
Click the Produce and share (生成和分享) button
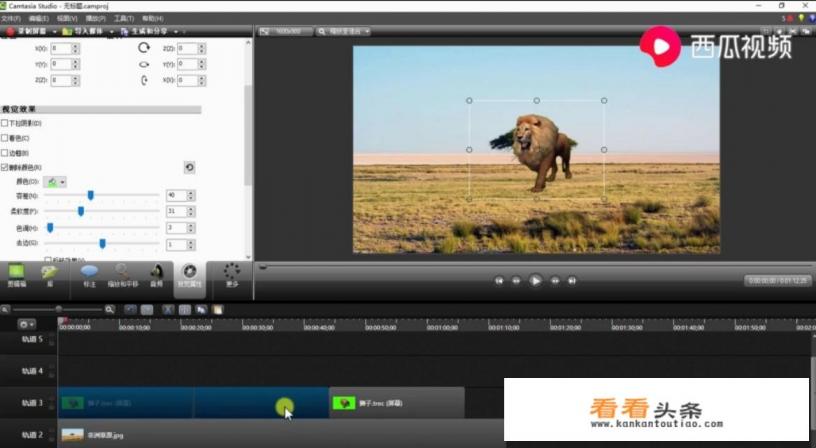[150, 32]
